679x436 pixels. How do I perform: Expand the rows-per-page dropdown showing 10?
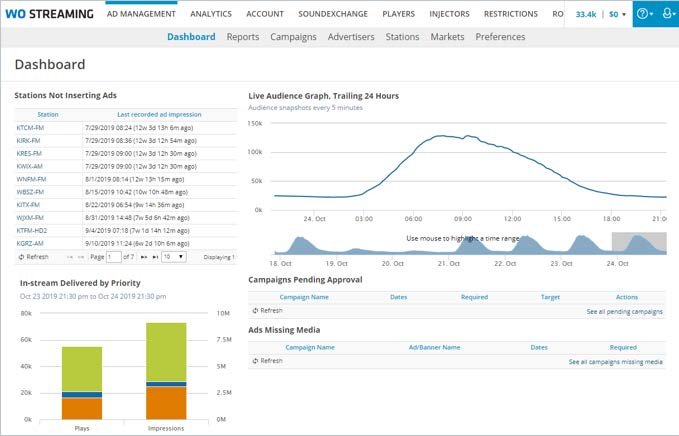click(x=173, y=257)
